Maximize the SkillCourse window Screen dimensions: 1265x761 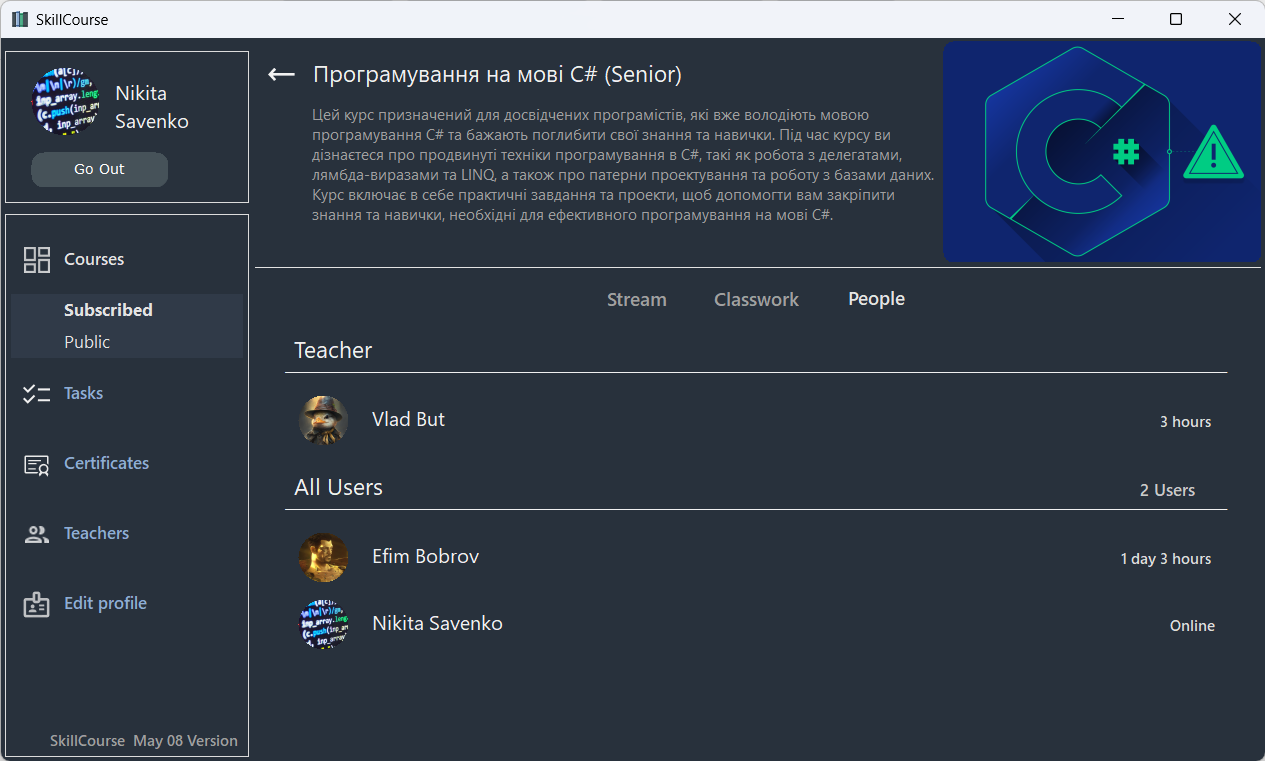pos(1176,19)
